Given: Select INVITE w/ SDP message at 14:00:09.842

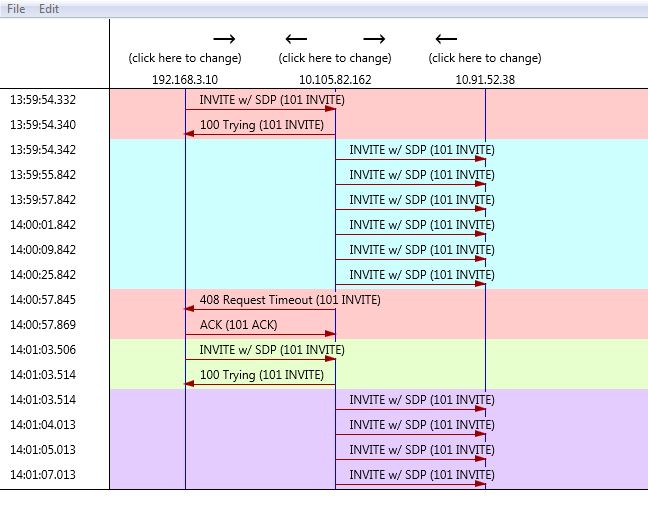Looking at the screenshot, I should (x=422, y=250).
